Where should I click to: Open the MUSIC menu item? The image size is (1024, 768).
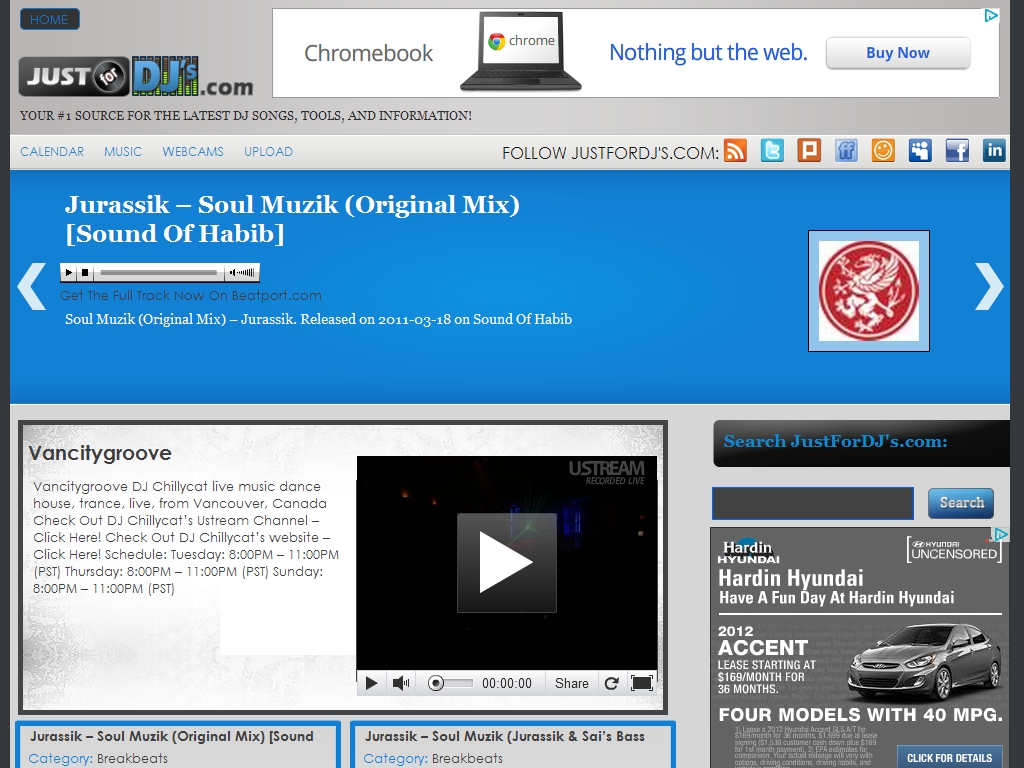(123, 152)
